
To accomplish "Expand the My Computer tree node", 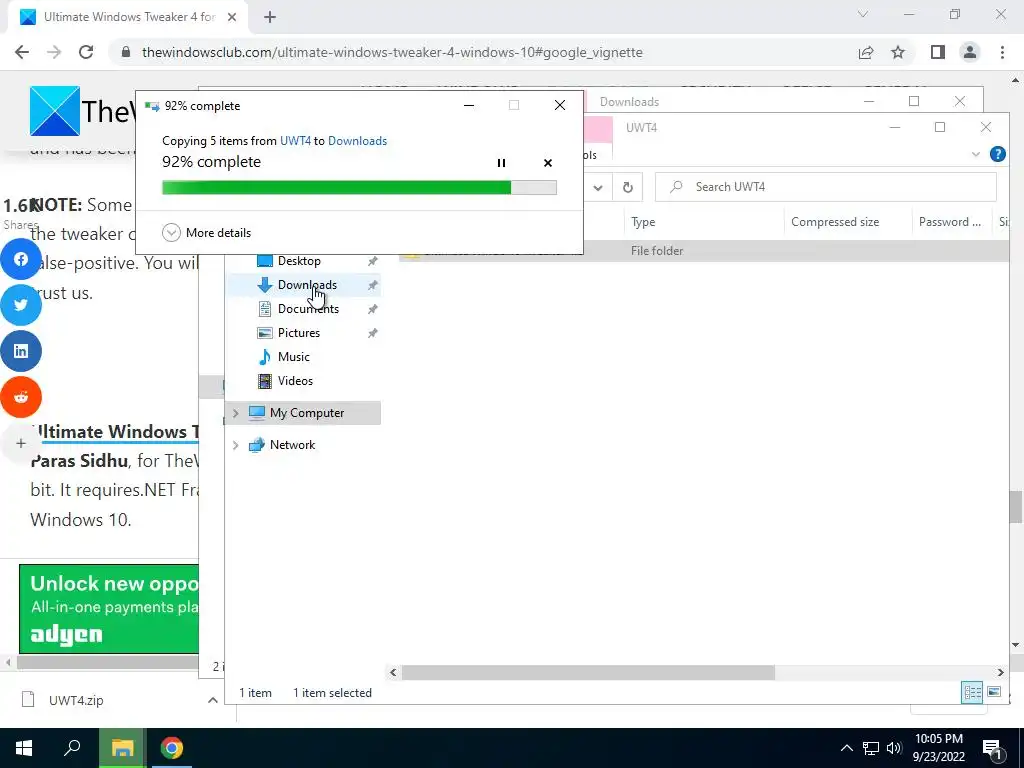I will tap(236, 413).
